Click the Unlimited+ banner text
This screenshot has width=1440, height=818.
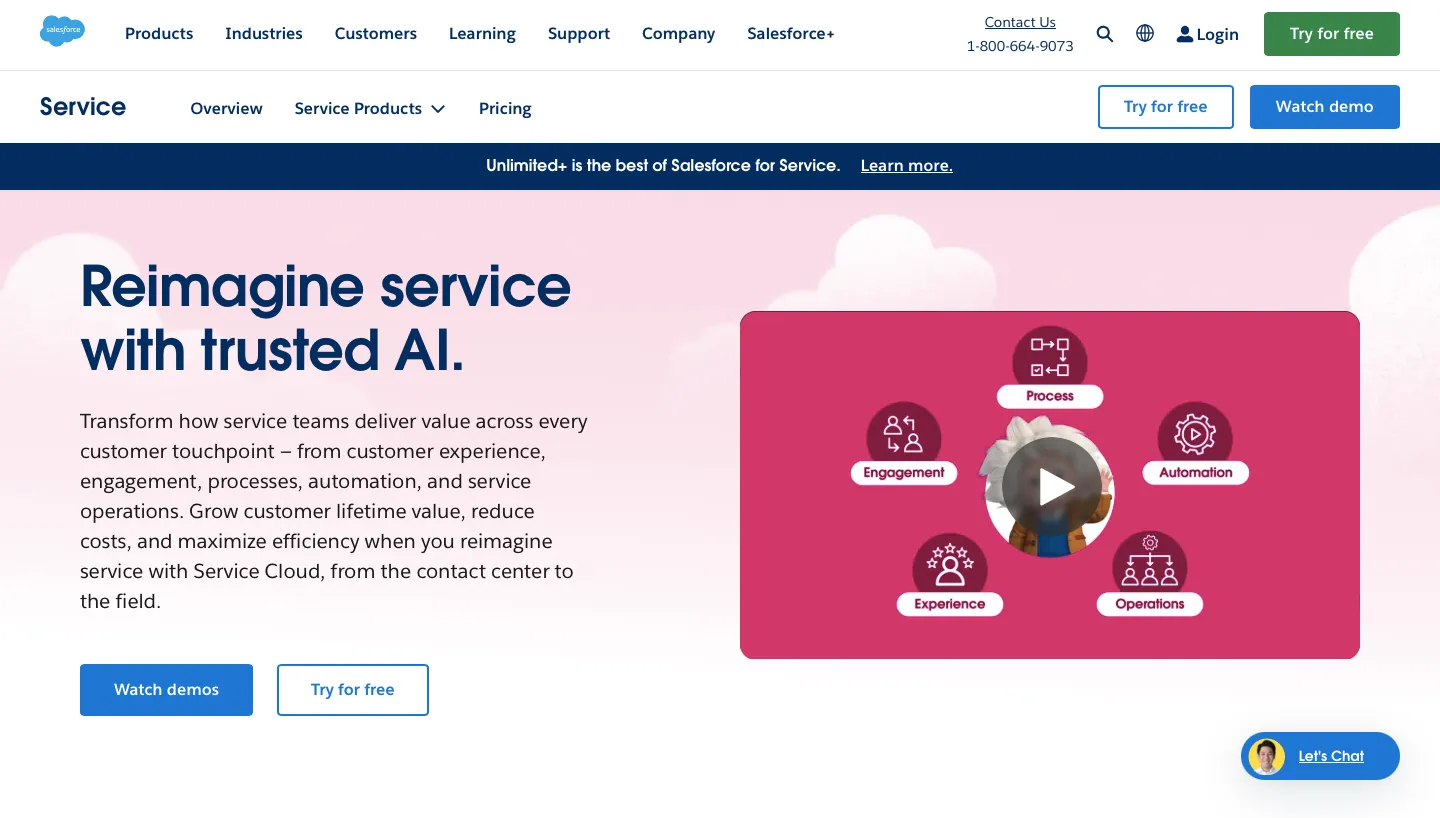pos(663,166)
